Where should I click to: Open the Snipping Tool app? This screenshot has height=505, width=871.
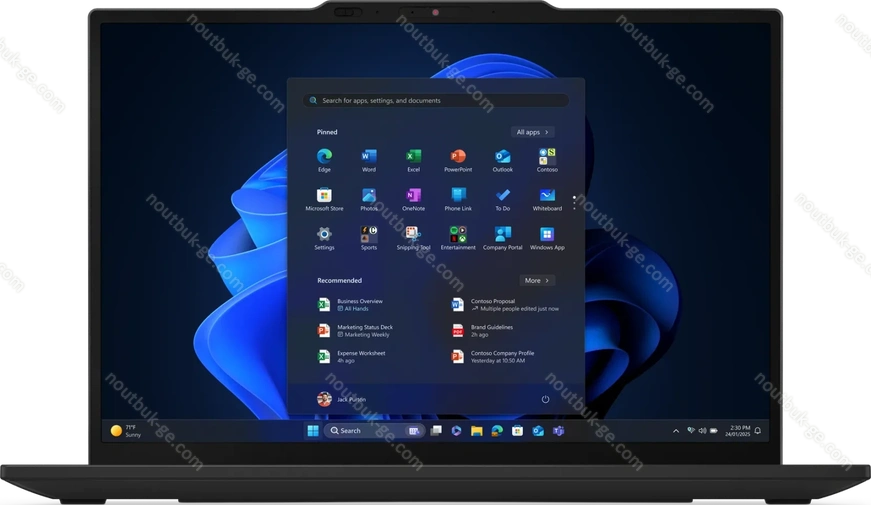[413, 235]
